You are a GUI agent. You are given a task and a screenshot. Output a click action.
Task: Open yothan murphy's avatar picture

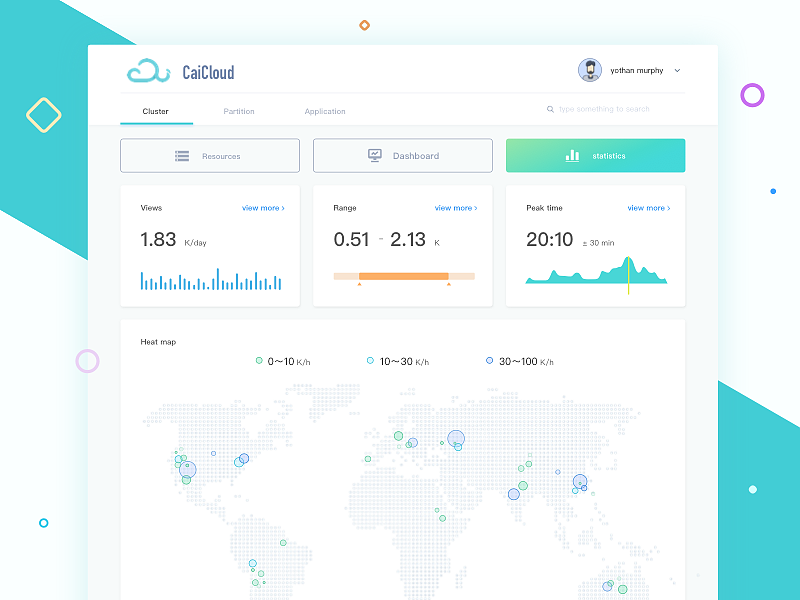click(x=589, y=70)
